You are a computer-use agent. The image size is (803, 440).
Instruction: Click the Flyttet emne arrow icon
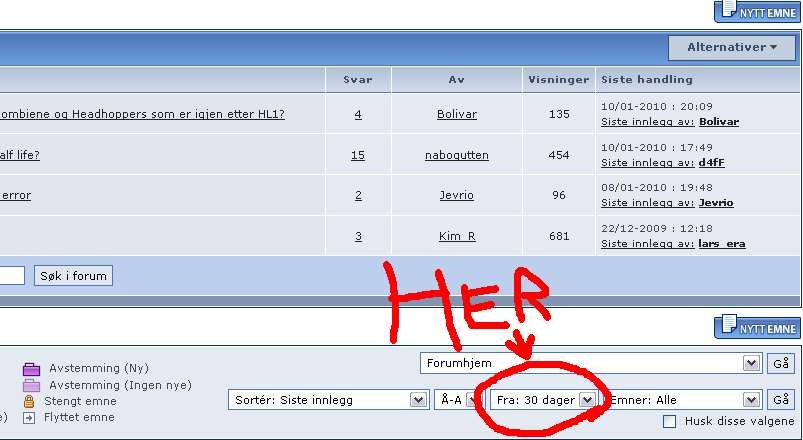coord(29,418)
